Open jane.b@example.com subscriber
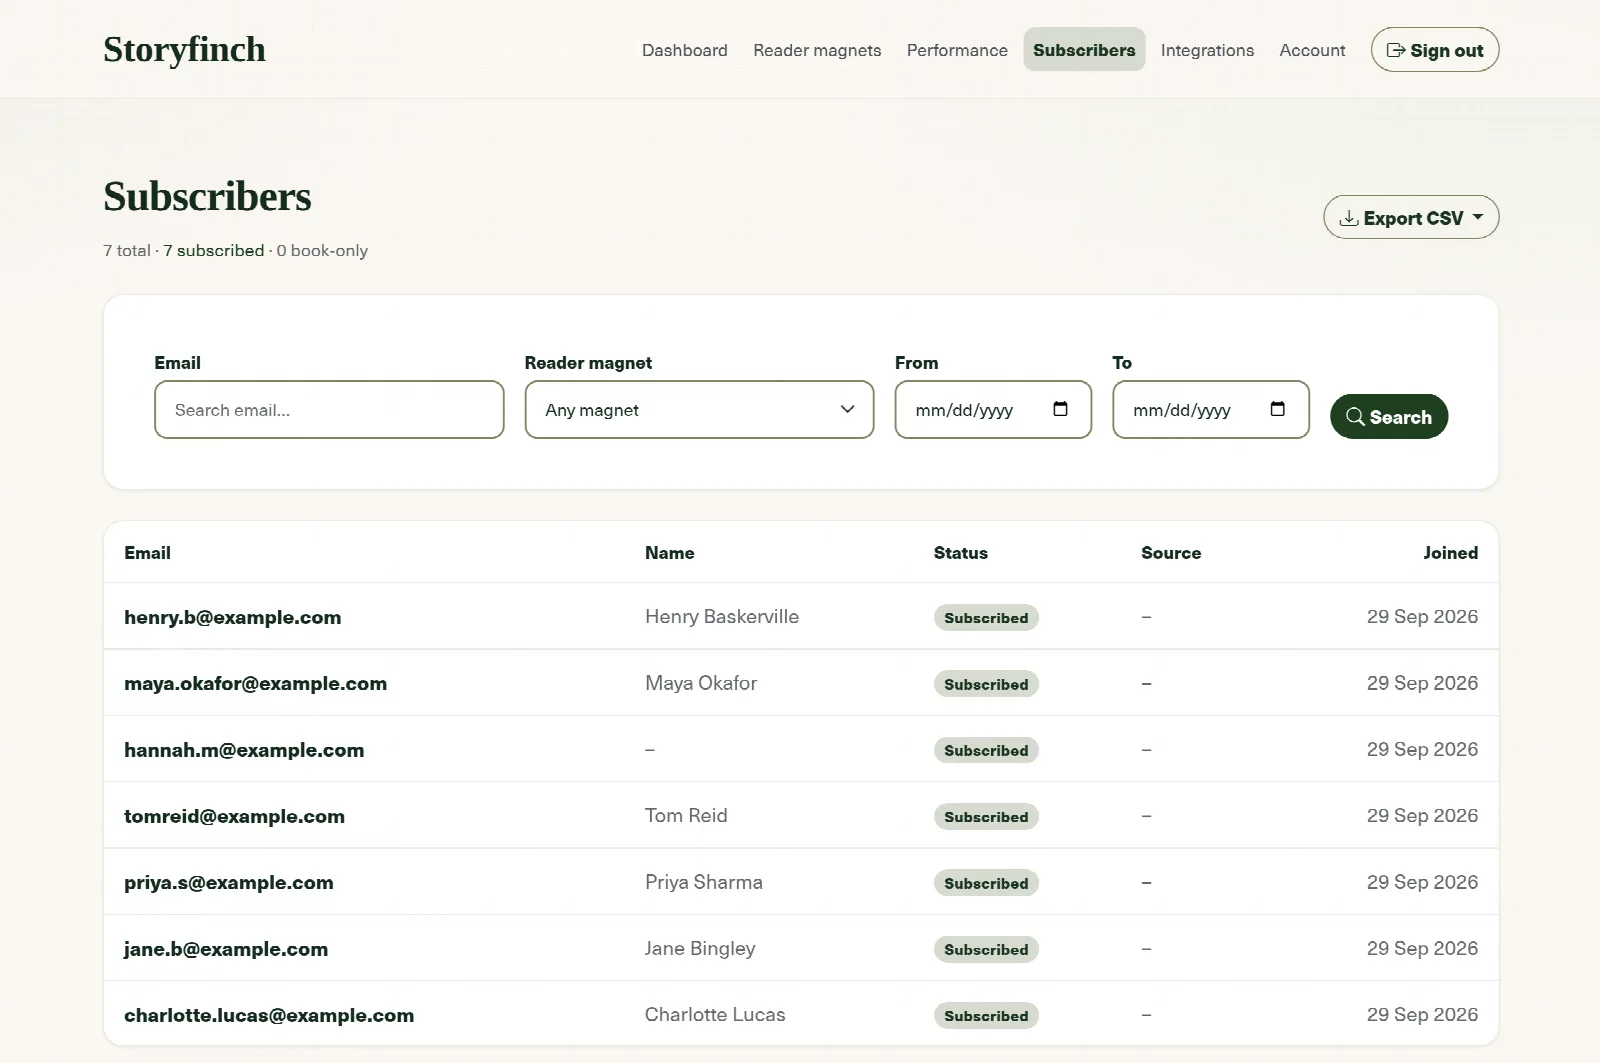The width and height of the screenshot is (1600, 1063). [x=226, y=949]
